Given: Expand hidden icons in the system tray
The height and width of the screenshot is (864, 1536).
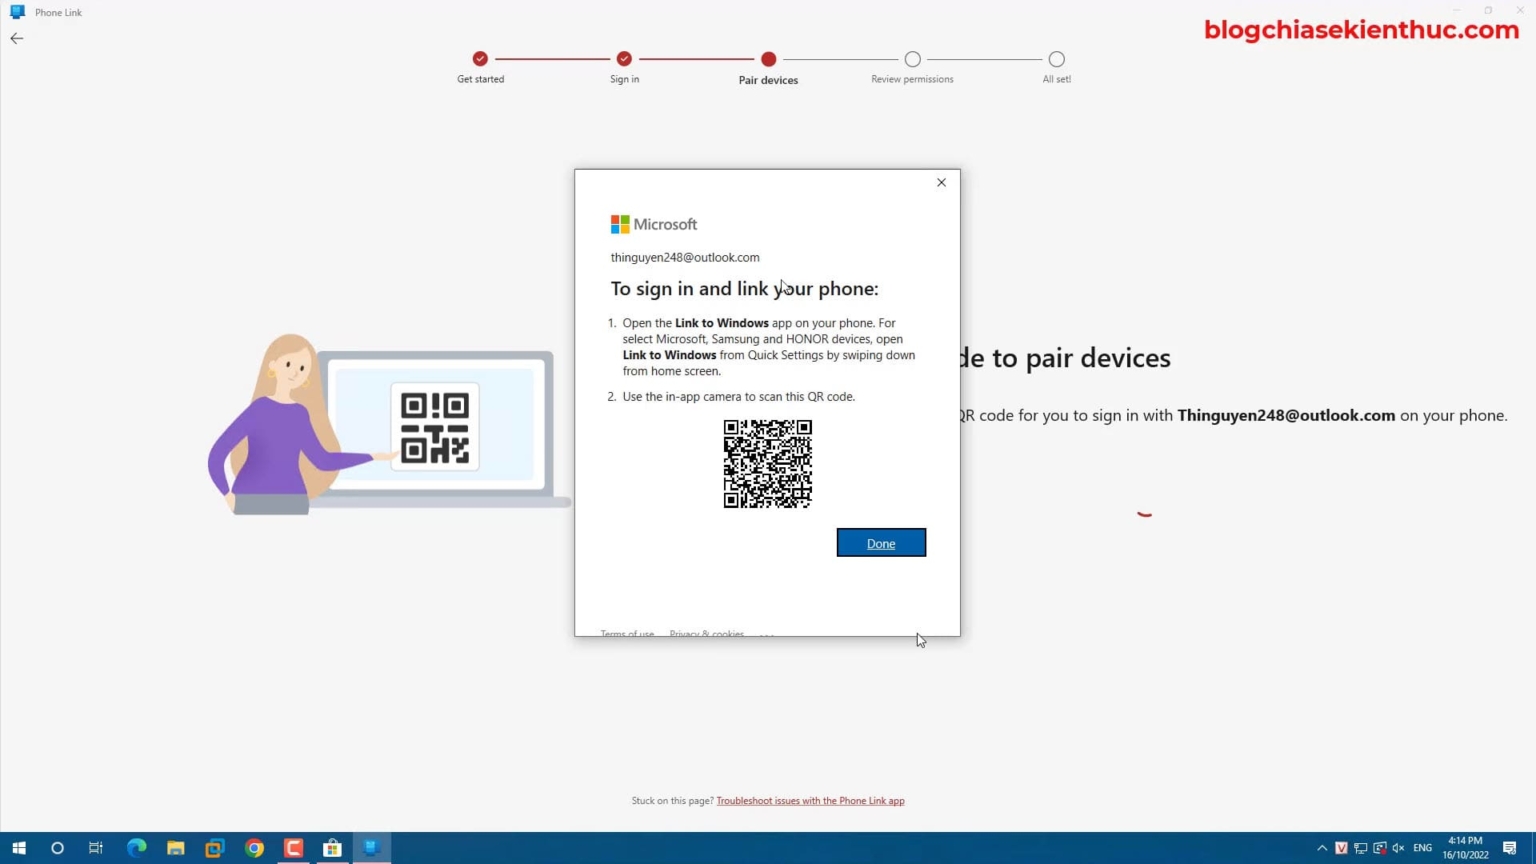Looking at the screenshot, I should click(x=1321, y=847).
